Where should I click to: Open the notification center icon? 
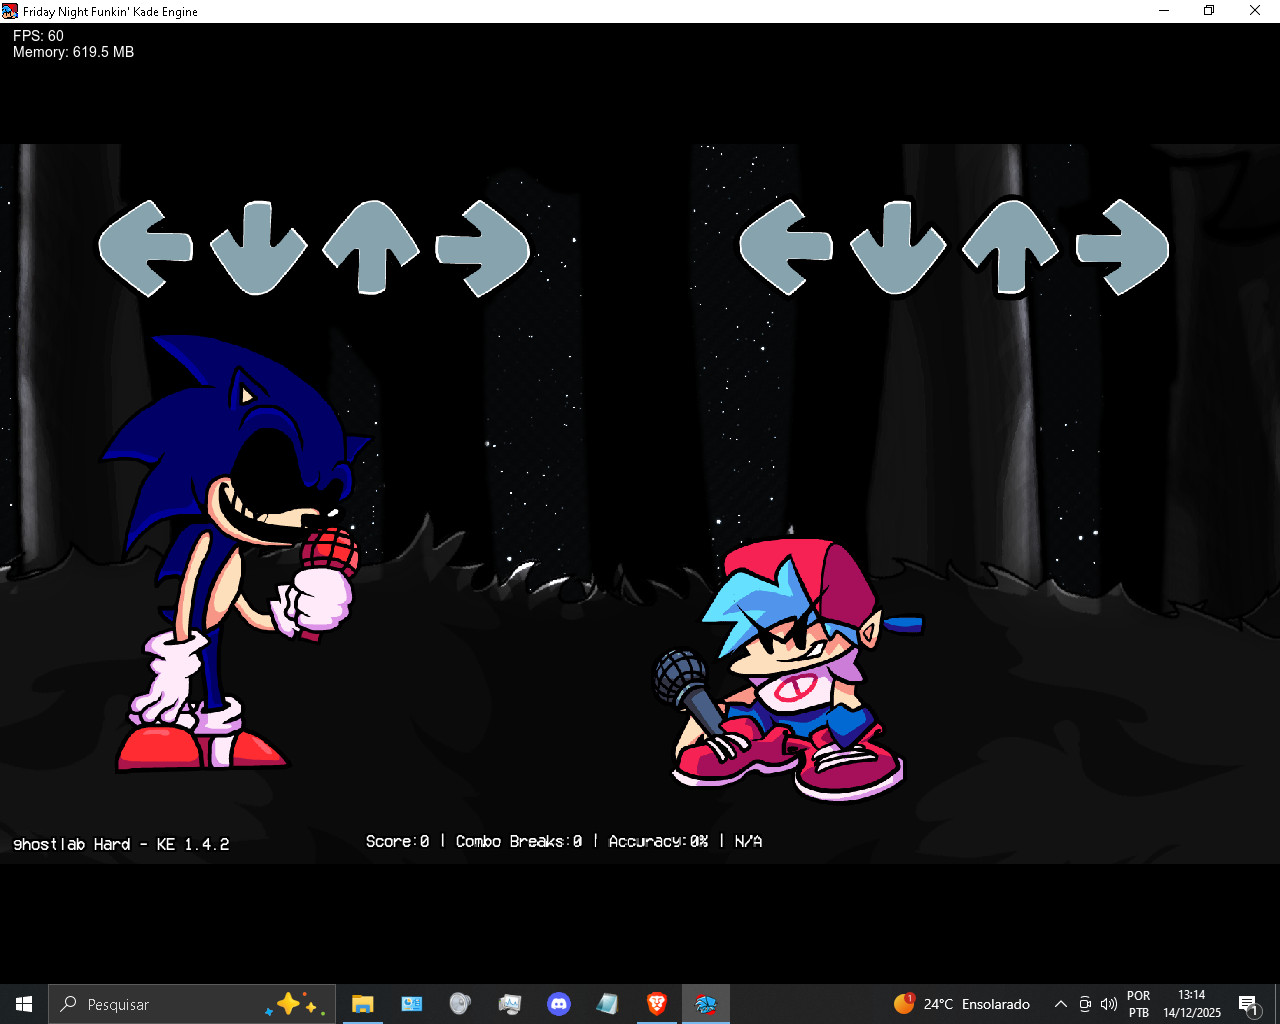point(1248,1005)
